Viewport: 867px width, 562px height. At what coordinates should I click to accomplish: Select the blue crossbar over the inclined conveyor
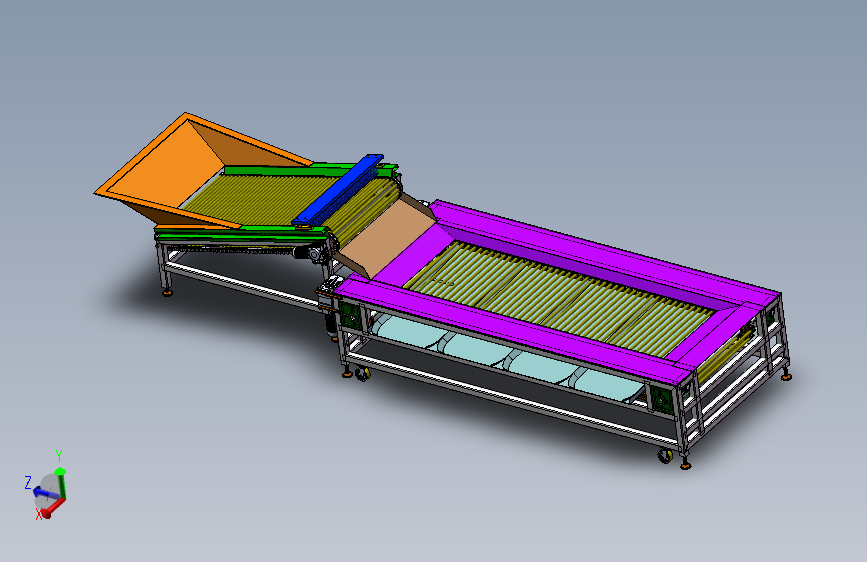click(x=338, y=190)
